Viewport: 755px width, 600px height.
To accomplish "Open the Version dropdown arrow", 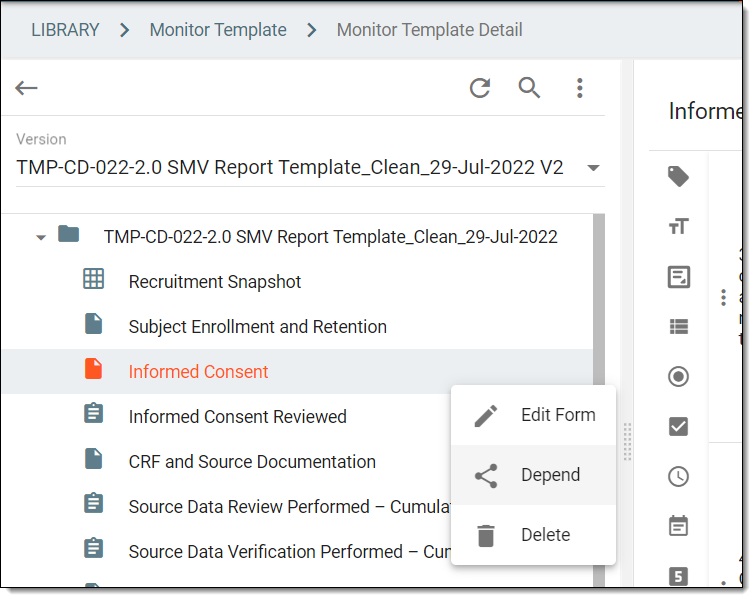I will point(594,168).
